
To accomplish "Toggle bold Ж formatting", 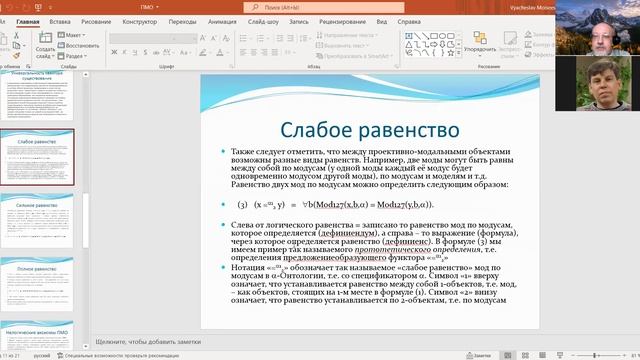I will (114, 52).
